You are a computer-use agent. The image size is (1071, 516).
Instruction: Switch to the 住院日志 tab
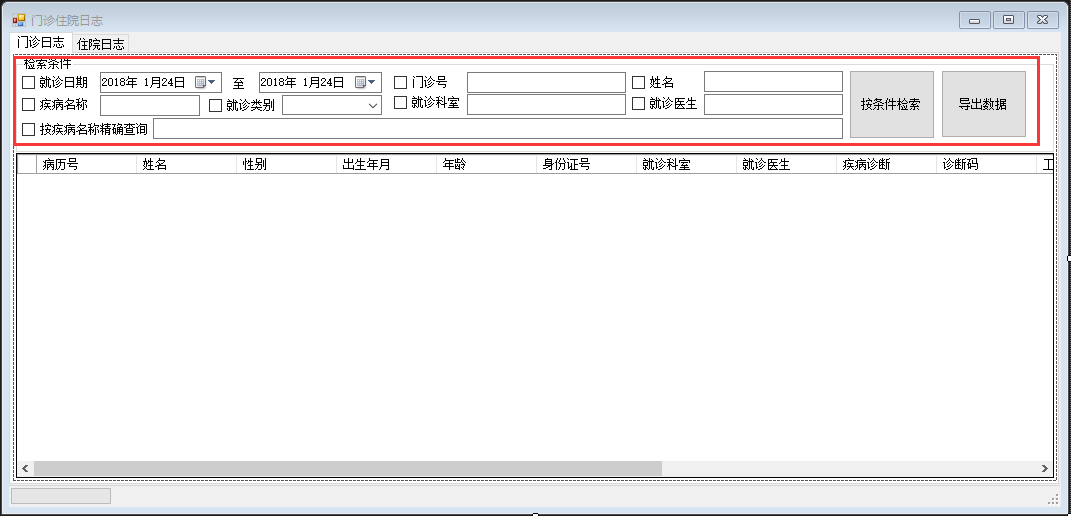[x=100, y=44]
